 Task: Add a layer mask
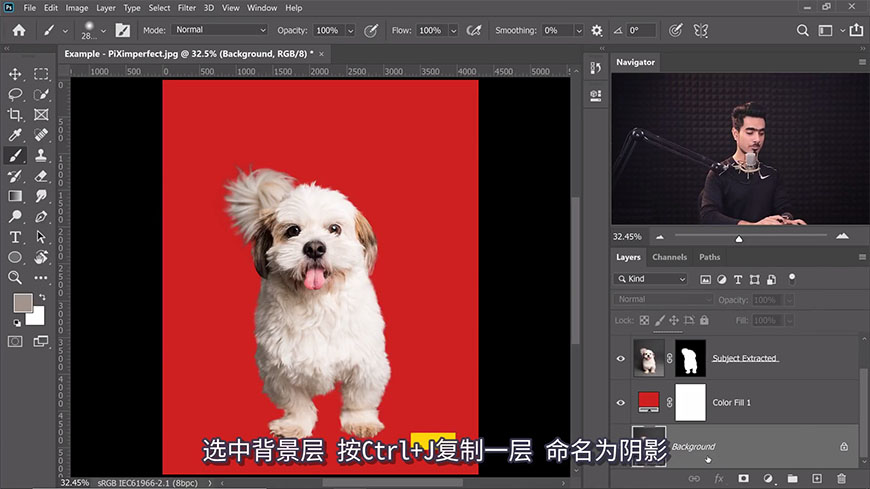[x=743, y=478]
